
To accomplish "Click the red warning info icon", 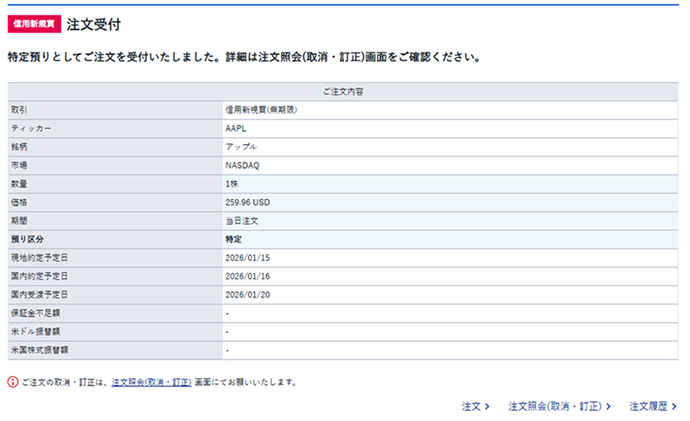I will coord(12,382).
